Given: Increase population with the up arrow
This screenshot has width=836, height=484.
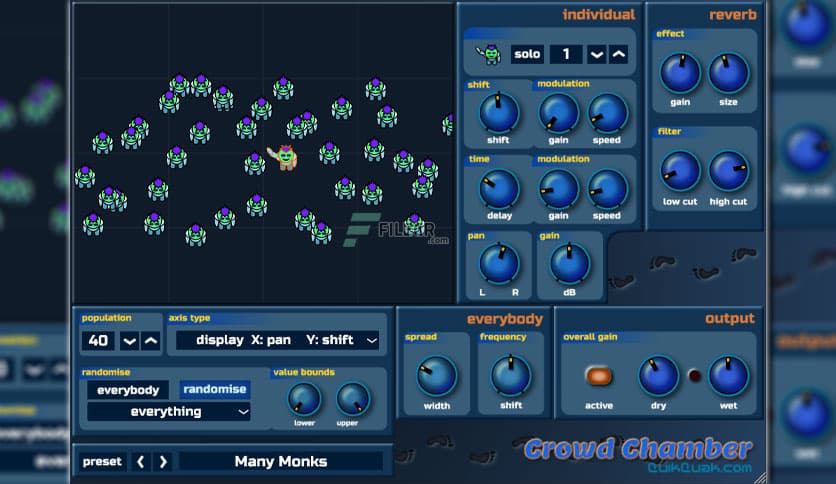Looking at the screenshot, I should point(151,341).
